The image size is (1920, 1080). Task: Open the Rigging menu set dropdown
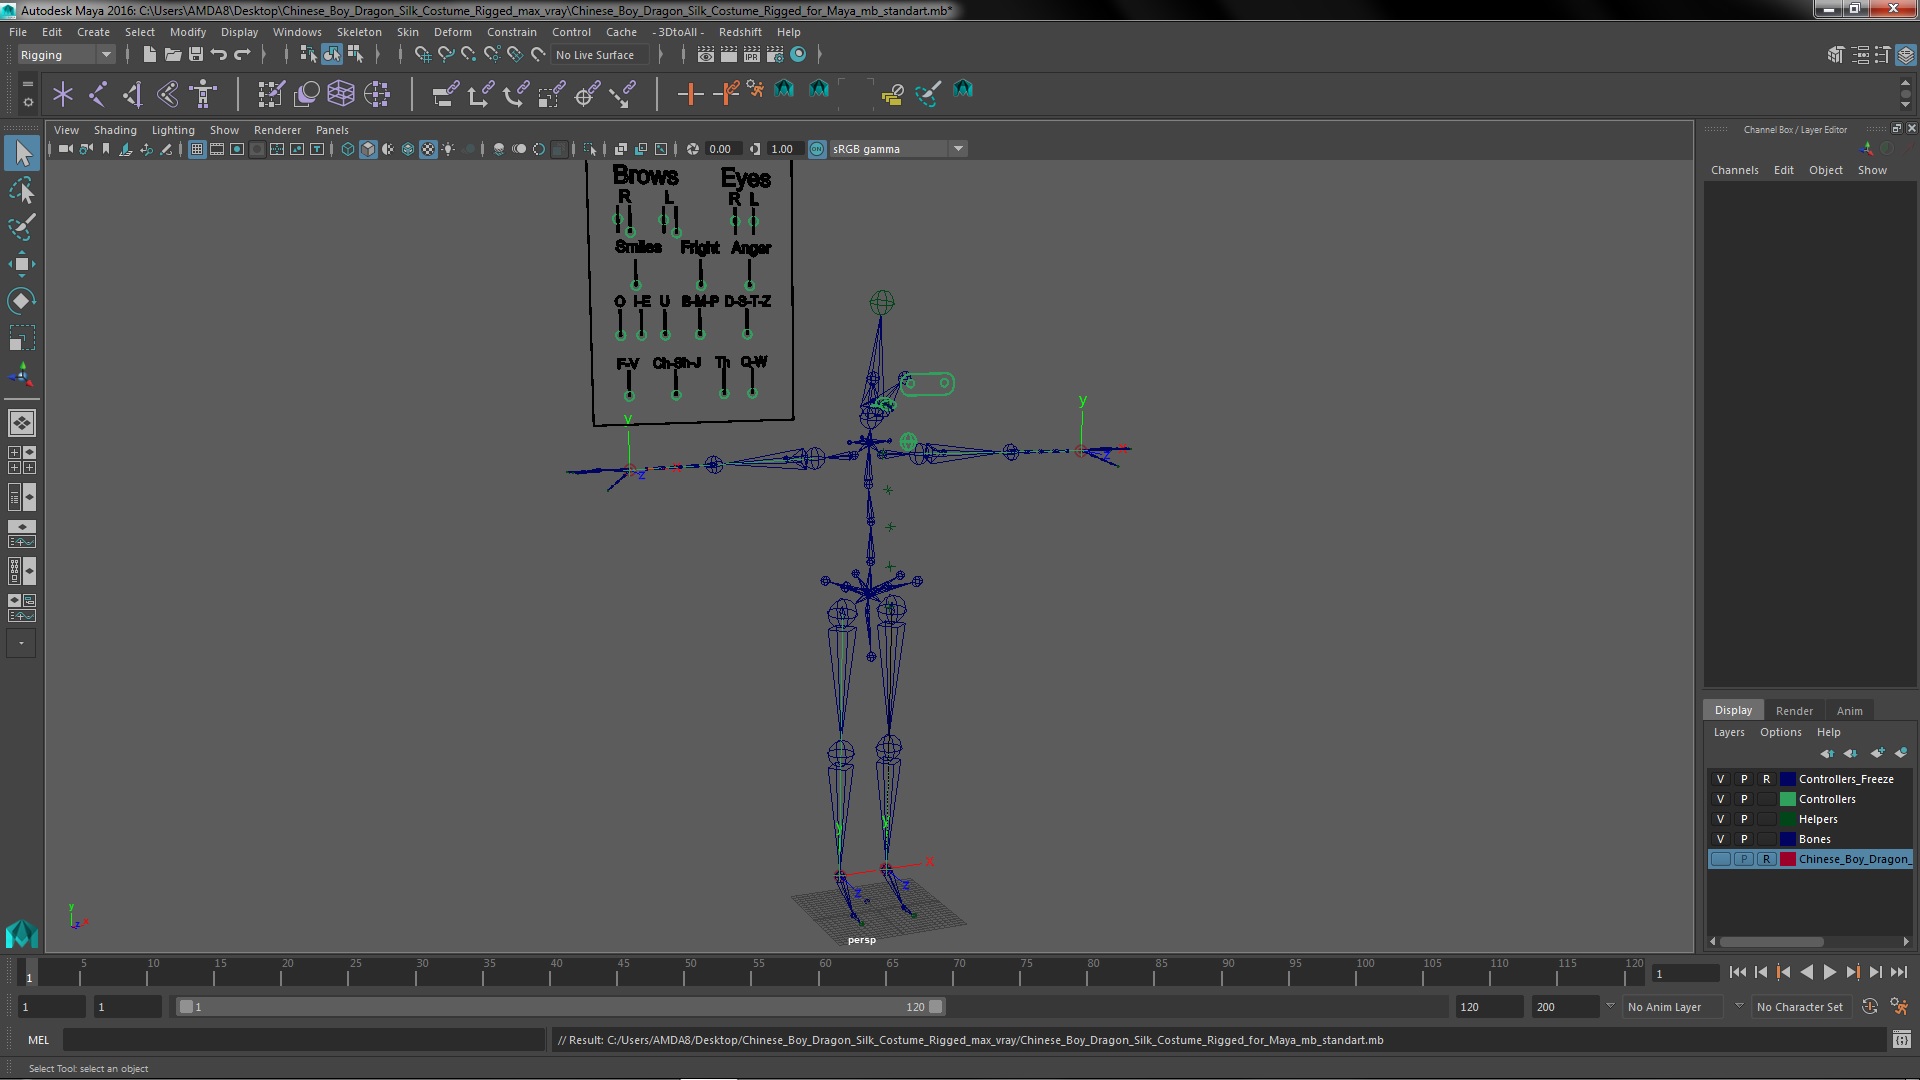click(65, 55)
